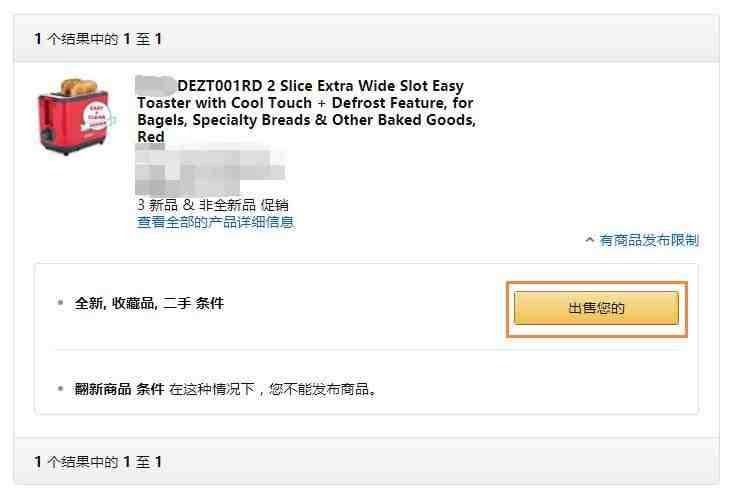Click the blurred product details block
This screenshot has height=492, width=732.
pyautogui.click(x=210, y=169)
